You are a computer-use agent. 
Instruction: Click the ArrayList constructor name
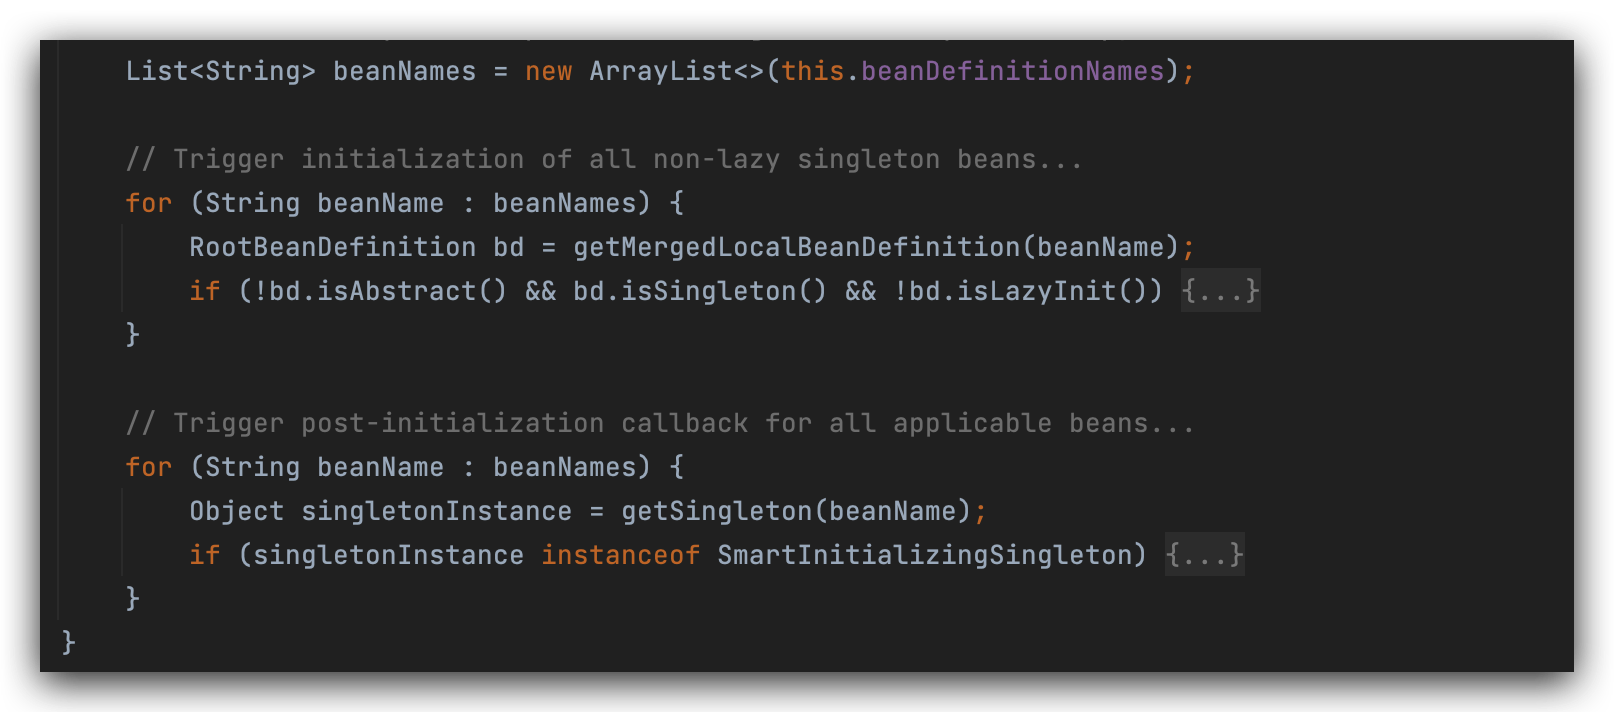coord(660,72)
